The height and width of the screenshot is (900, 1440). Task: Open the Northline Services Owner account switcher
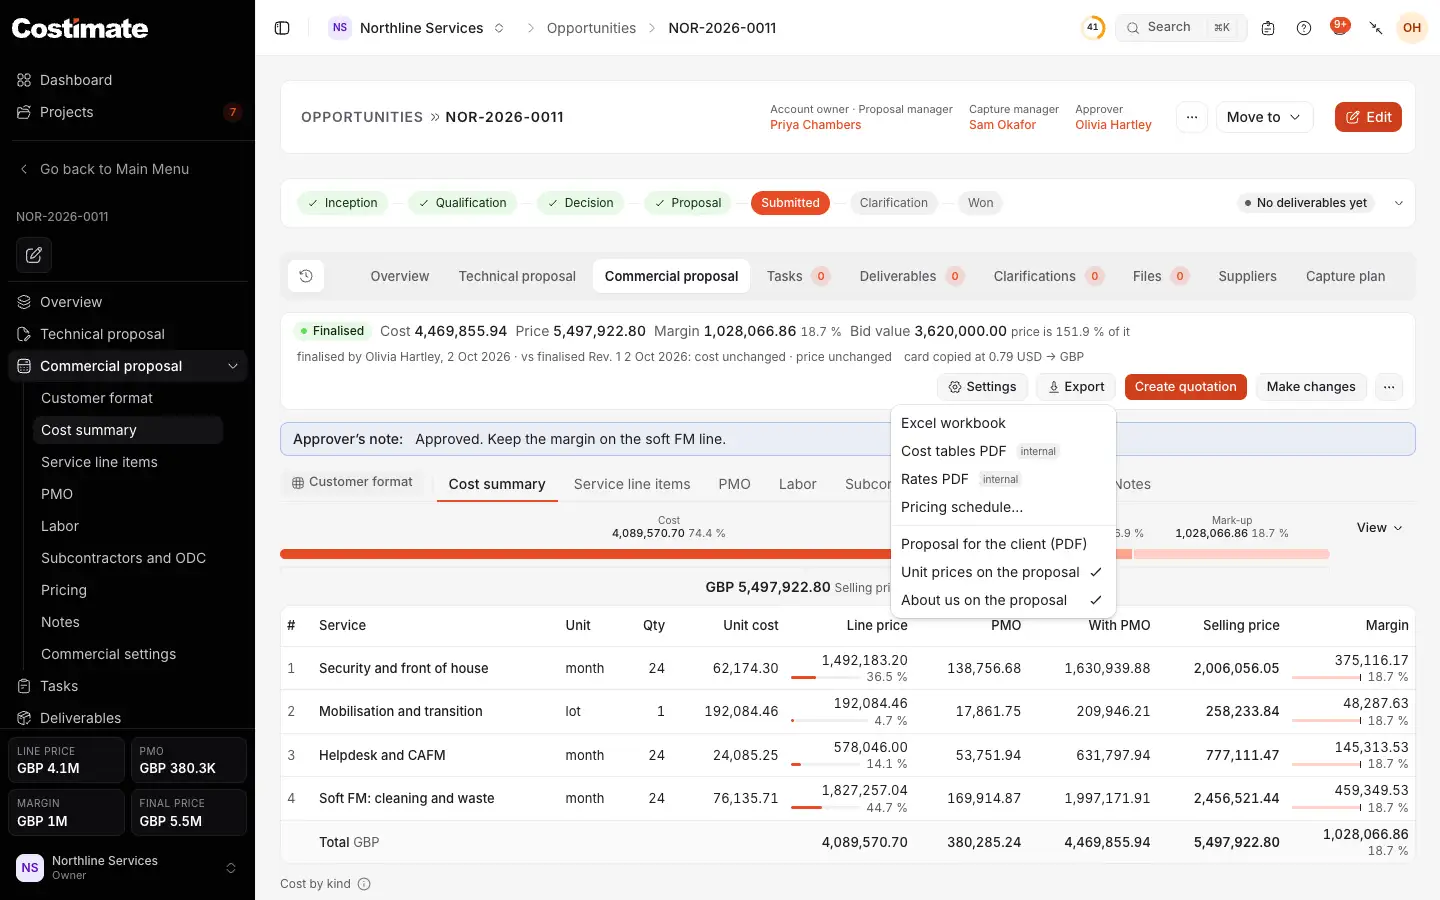coord(127,867)
